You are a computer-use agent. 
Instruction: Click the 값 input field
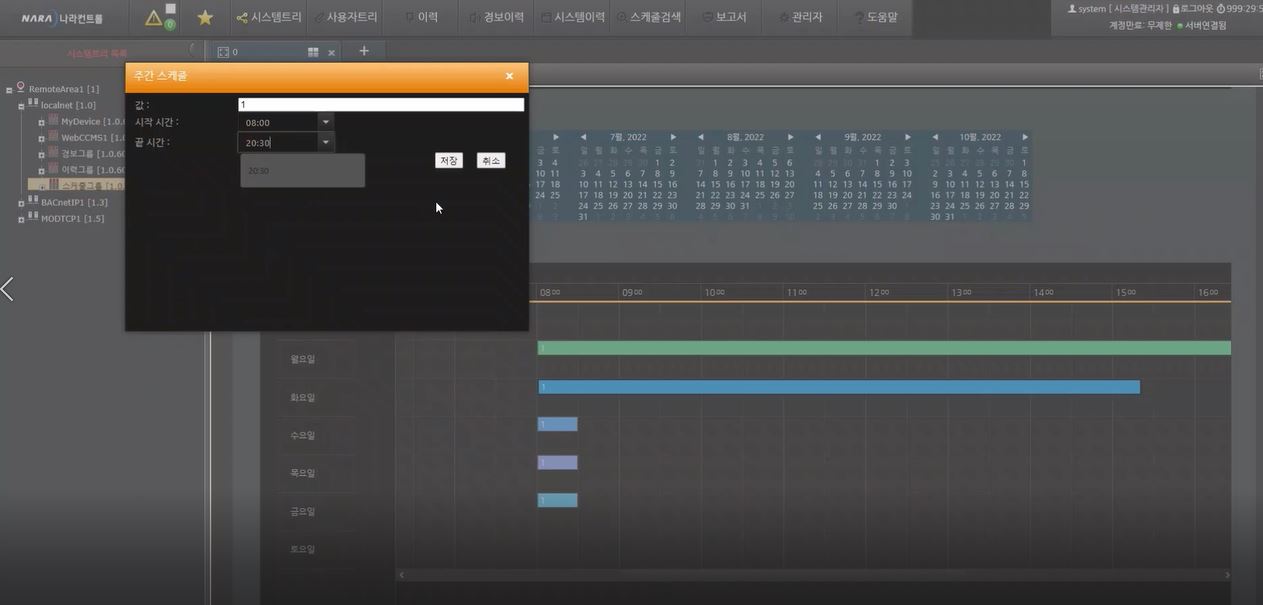(381, 104)
